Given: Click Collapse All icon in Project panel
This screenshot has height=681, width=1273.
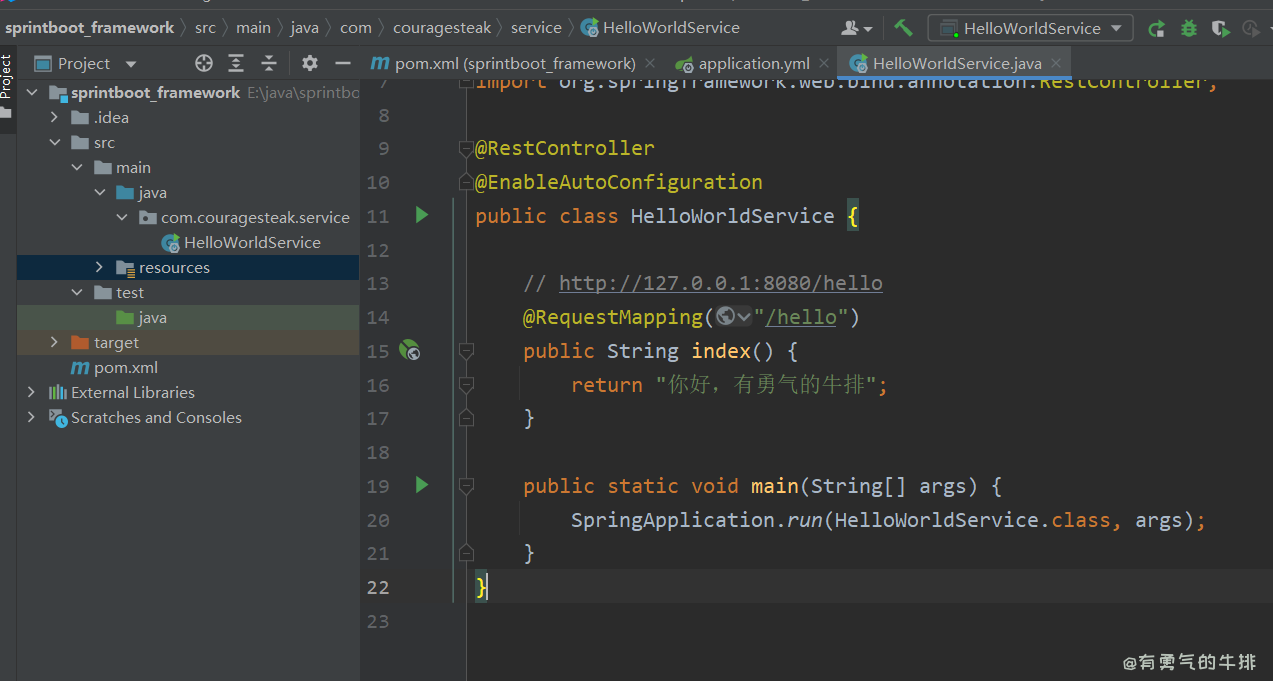Looking at the screenshot, I should click(269, 63).
